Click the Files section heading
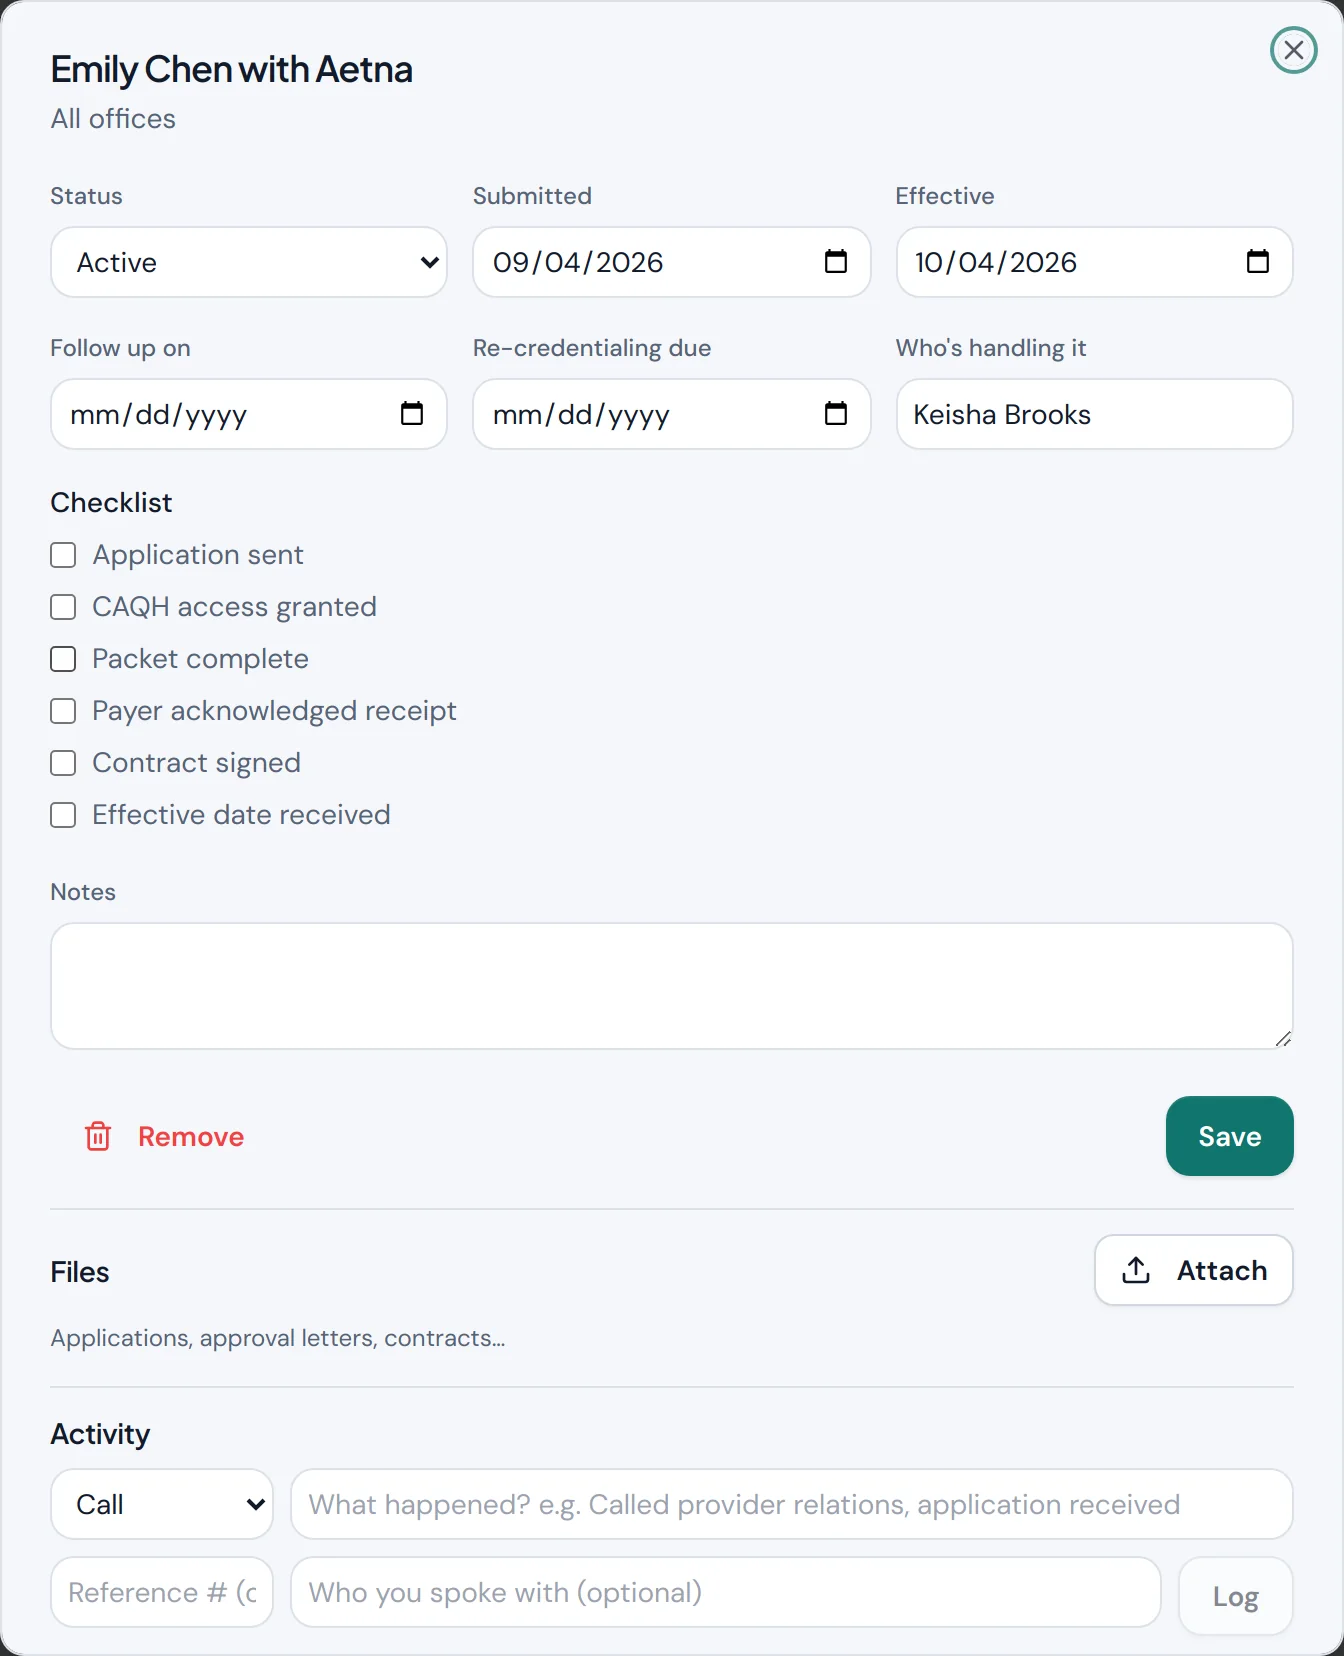Viewport: 1344px width, 1656px height. click(x=80, y=1272)
